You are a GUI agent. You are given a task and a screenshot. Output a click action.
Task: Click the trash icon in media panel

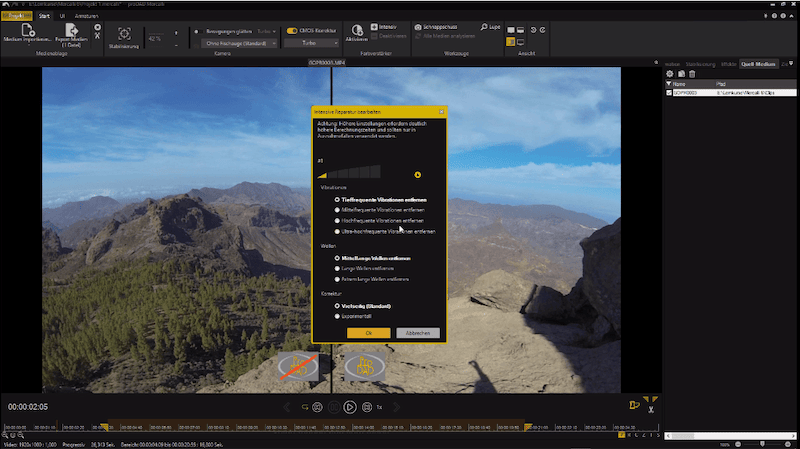click(x=692, y=74)
